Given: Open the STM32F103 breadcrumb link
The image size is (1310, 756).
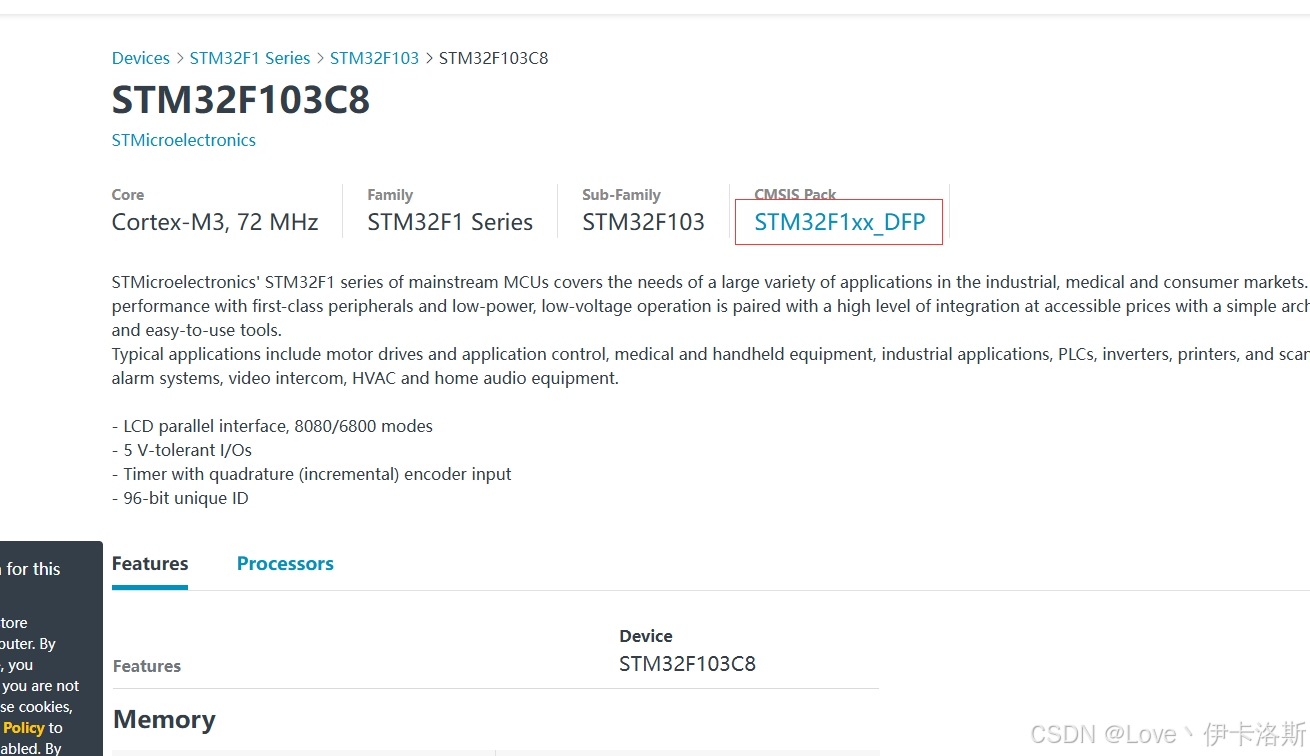Looking at the screenshot, I should coord(375,58).
